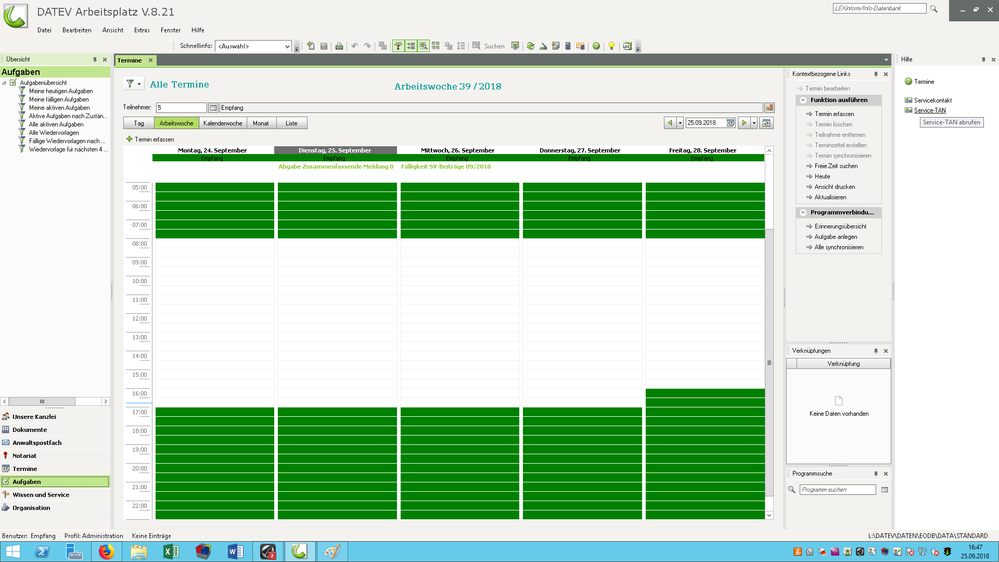
Task: Collapse the Aufgabenübersicht tree node
Action: tap(4, 83)
